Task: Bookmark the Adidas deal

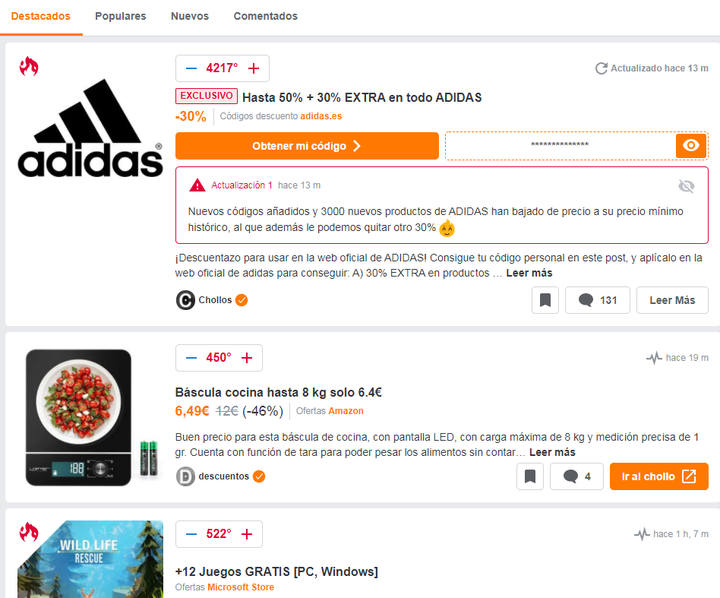Action: pos(545,300)
